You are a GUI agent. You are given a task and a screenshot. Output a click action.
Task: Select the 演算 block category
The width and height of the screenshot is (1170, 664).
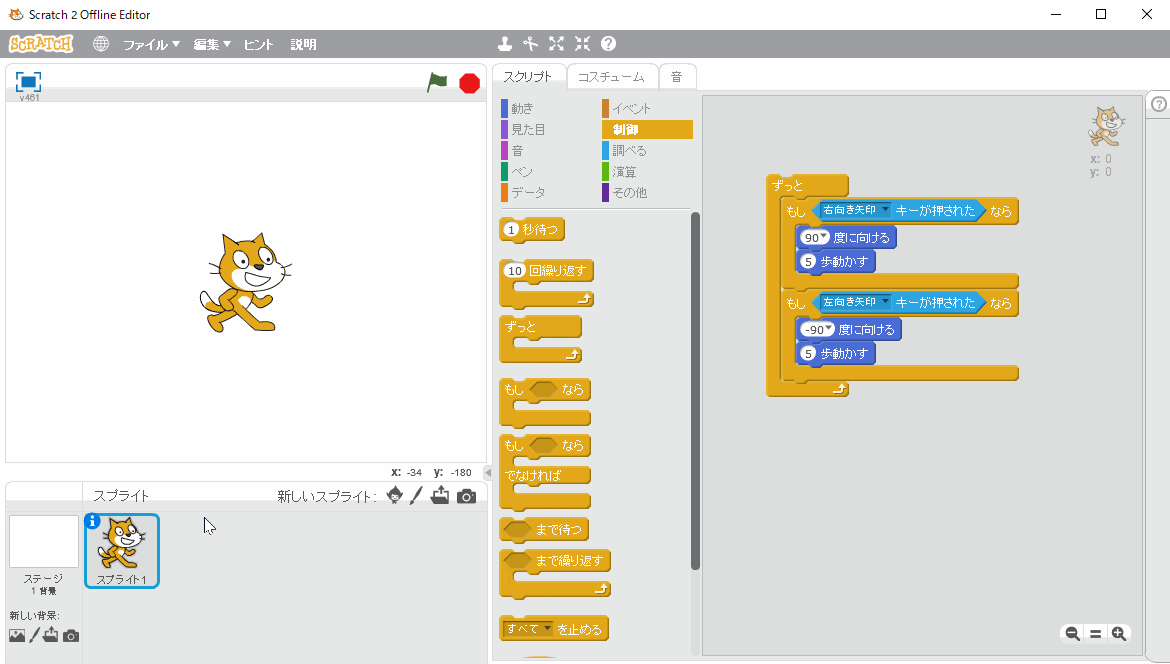[647, 172]
